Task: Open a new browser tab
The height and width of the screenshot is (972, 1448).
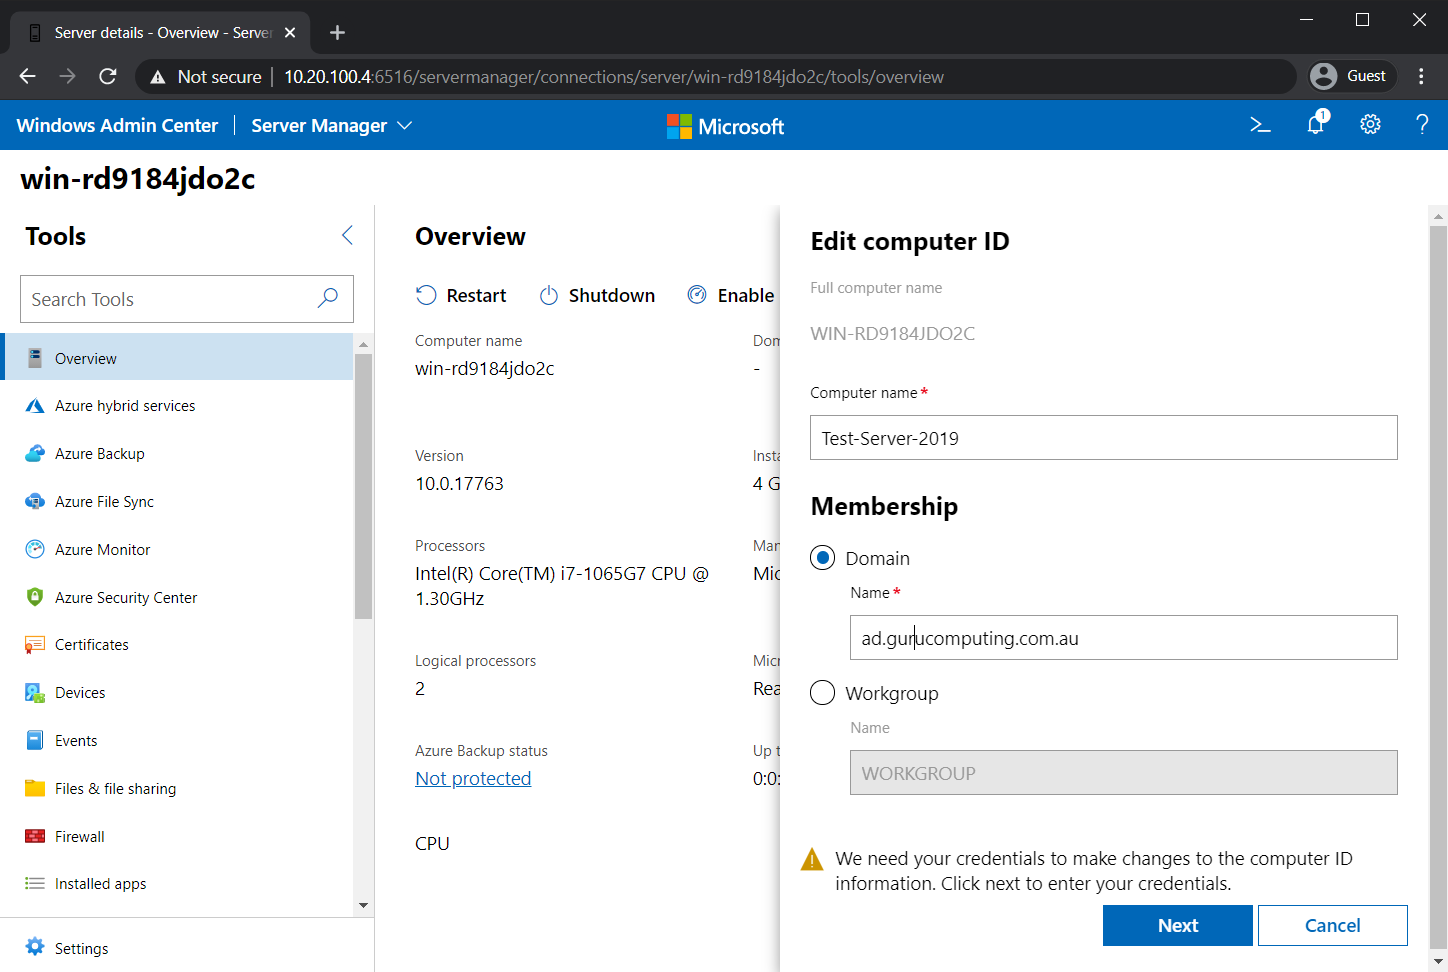Action: point(337,33)
